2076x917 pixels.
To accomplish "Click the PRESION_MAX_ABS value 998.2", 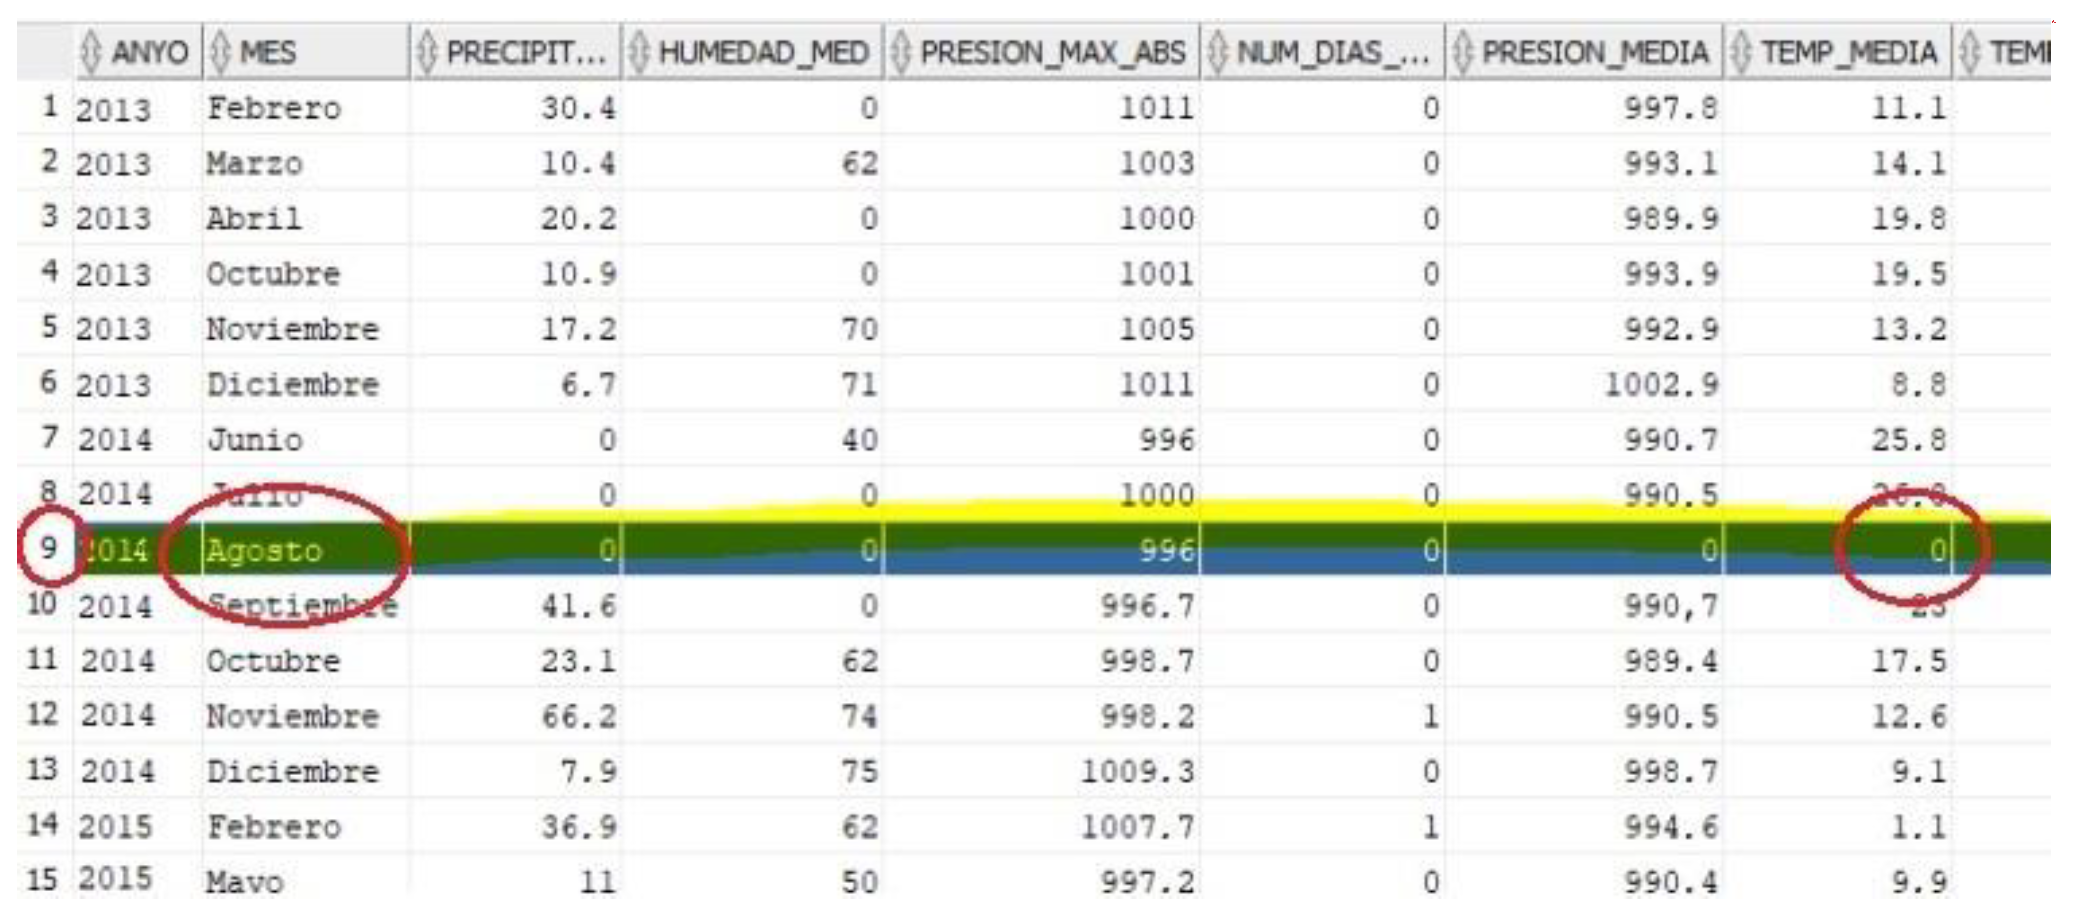I will [x=1147, y=716].
